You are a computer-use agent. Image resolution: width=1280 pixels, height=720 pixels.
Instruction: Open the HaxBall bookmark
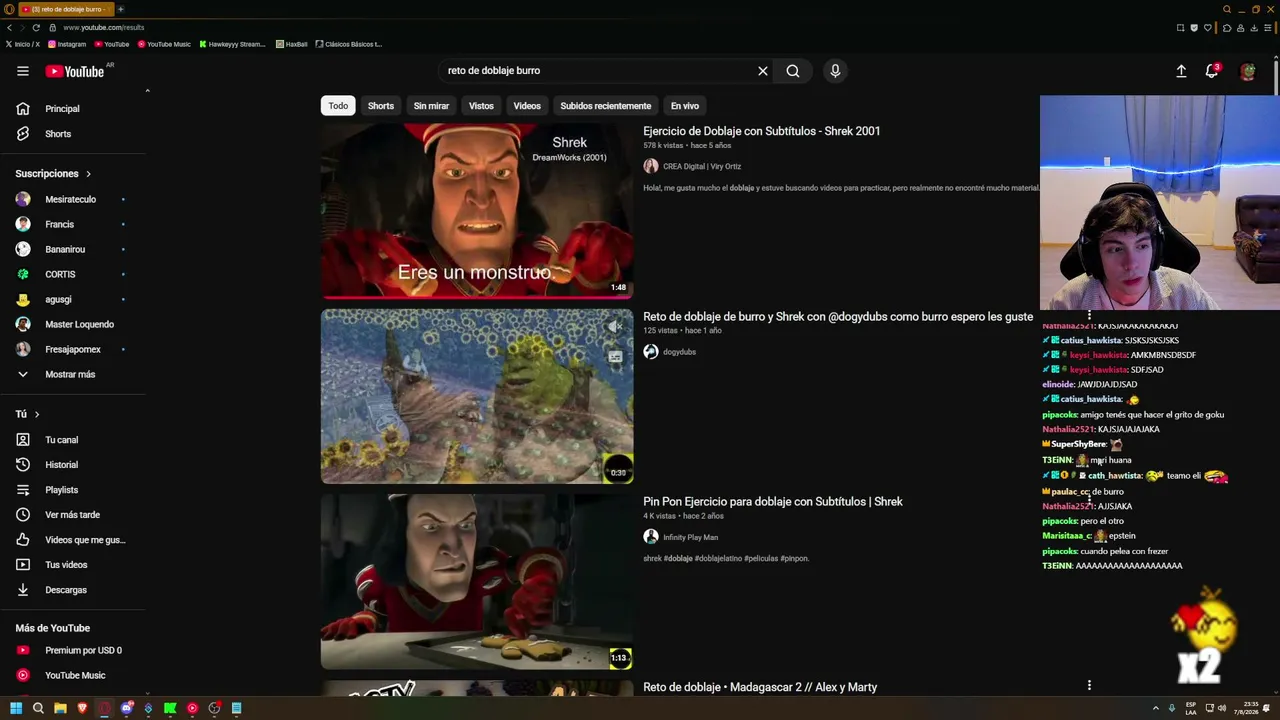(x=291, y=44)
